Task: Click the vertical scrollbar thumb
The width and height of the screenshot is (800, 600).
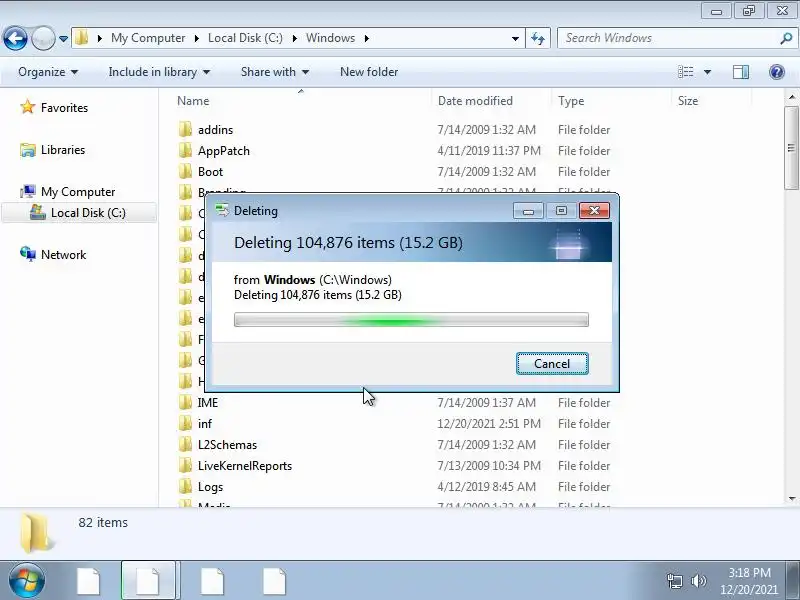Action: click(x=791, y=147)
